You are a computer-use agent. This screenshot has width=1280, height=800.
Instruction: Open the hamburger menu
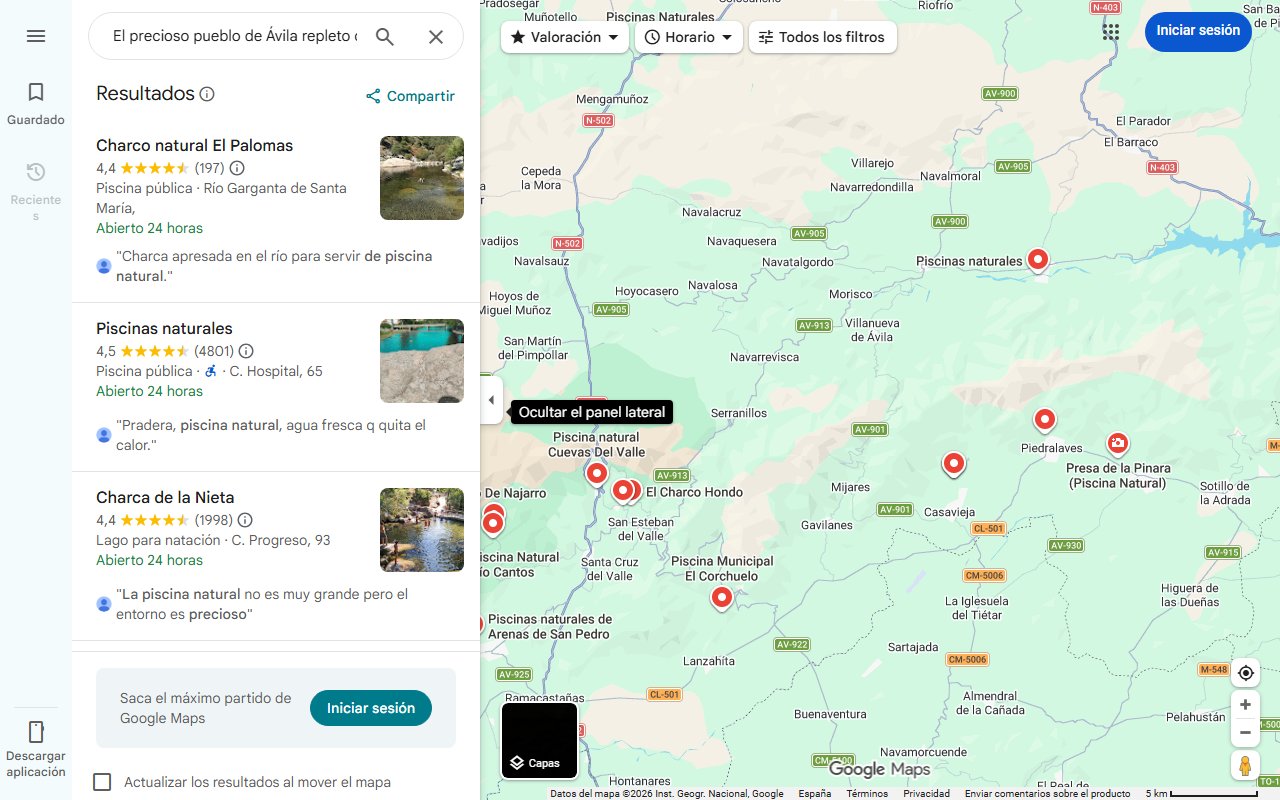(x=36, y=35)
